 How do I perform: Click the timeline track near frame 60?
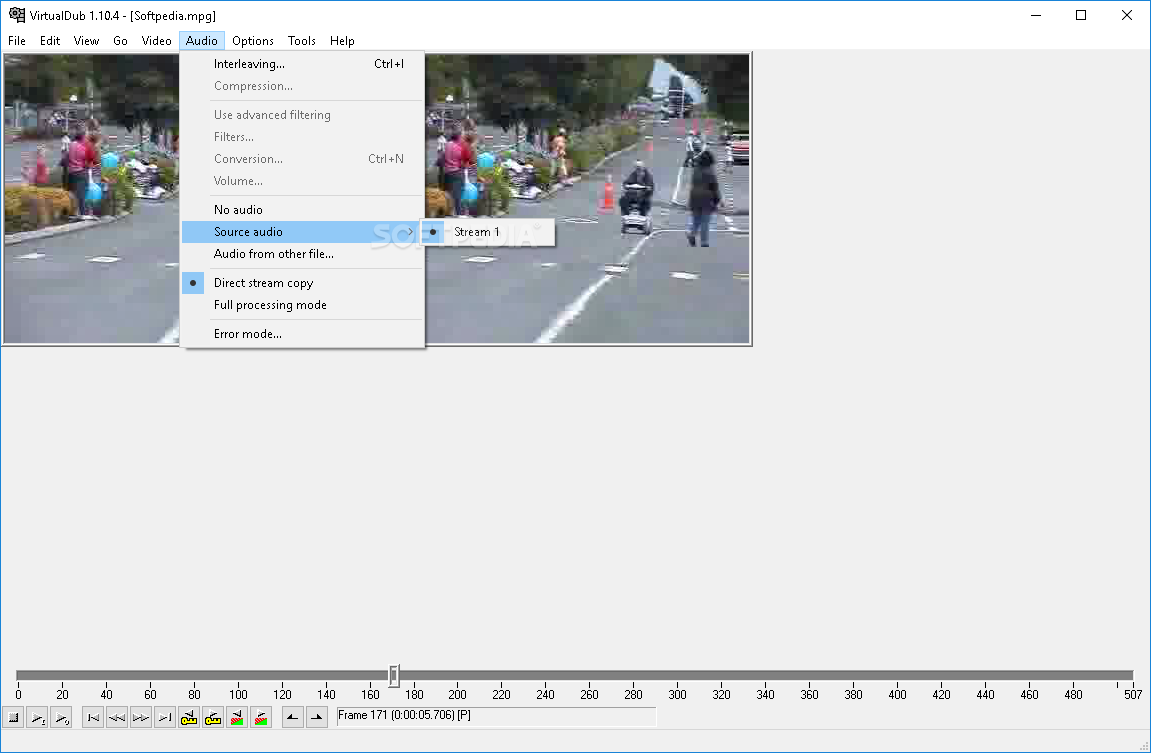tap(150, 674)
